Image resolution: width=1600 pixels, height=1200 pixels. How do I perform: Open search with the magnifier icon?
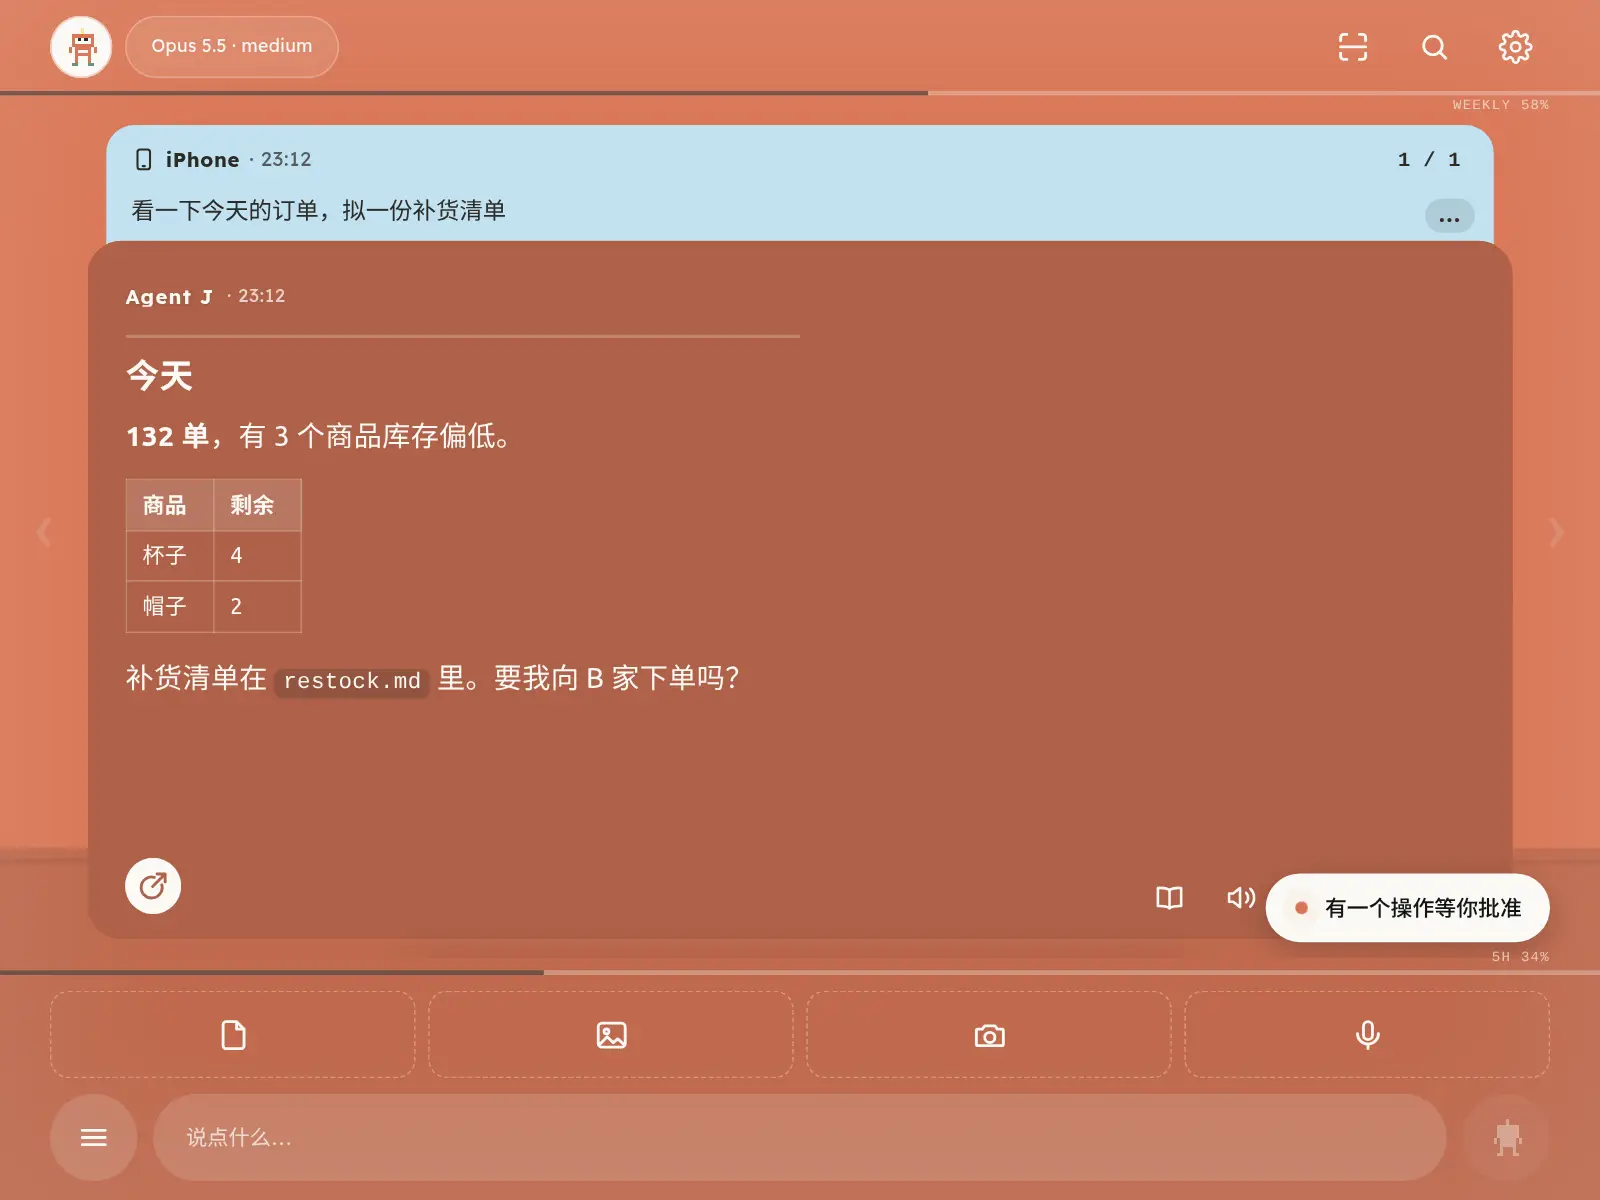click(x=1435, y=47)
